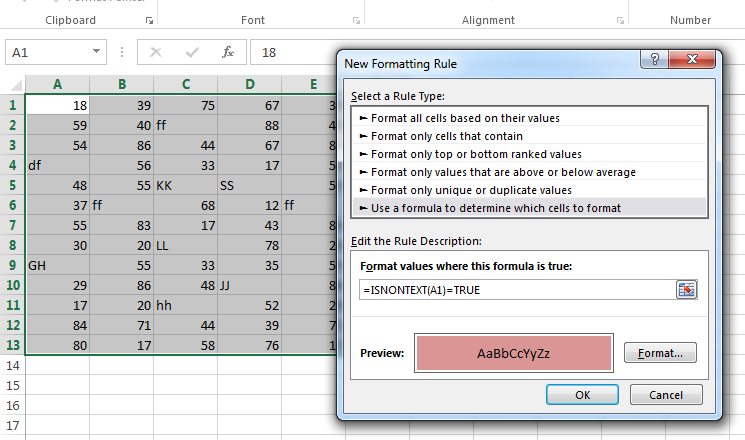Click cell D8 containing 78
This screenshot has width=745, height=440.
pos(250,245)
